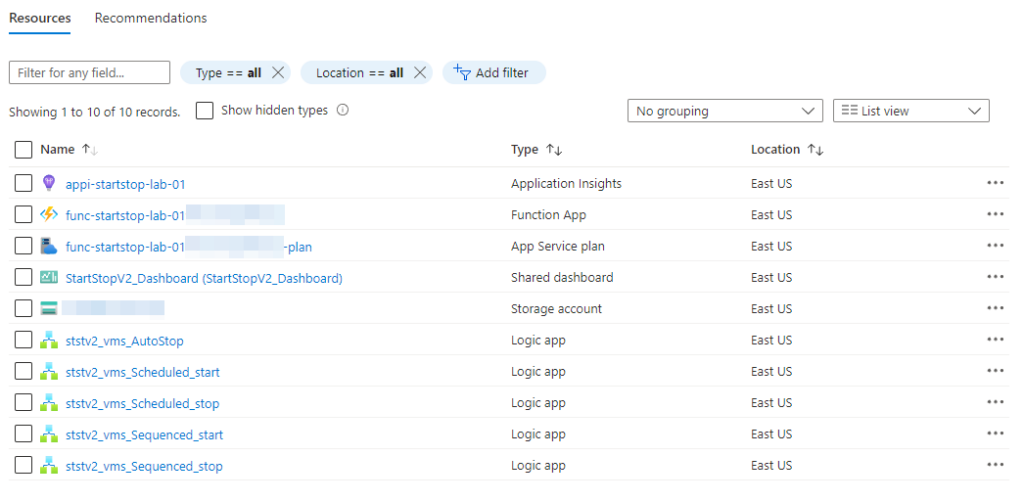Select the ststv2_vms_Sequenced_stop row checkbox
This screenshot has height=502, width=1024.
point(23,465)
